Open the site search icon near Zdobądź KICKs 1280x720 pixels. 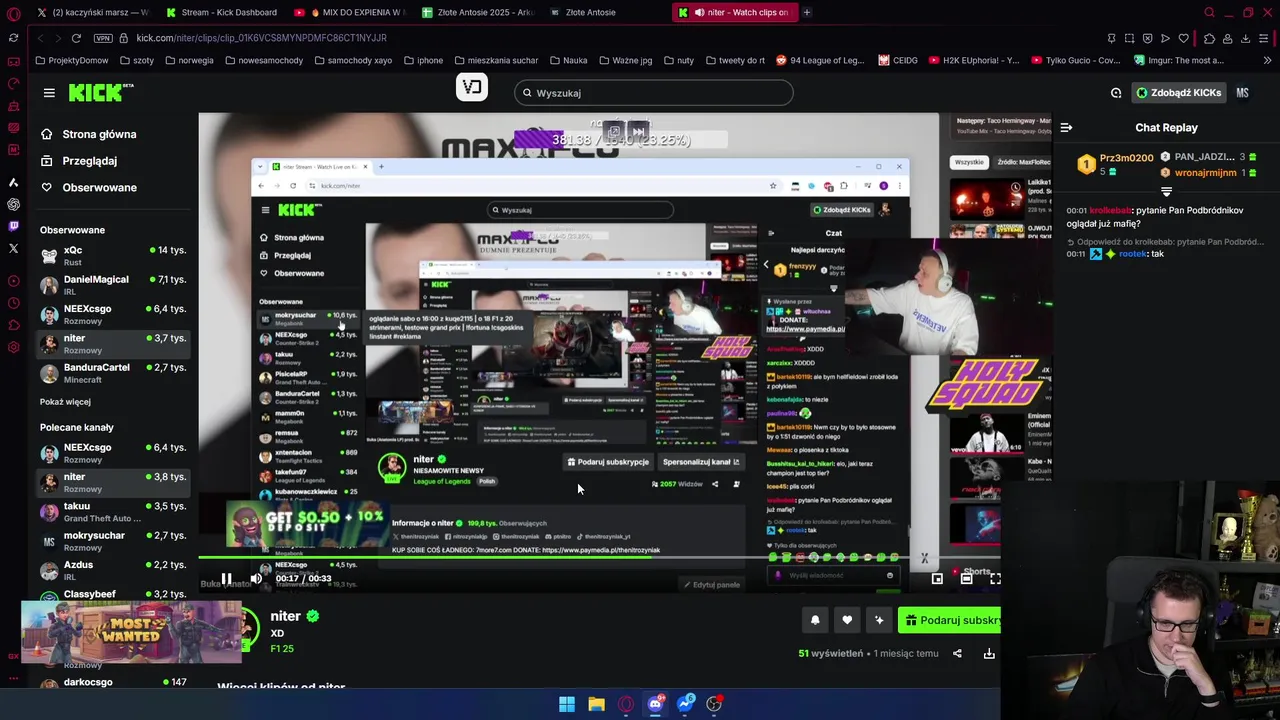[1116, 93]
